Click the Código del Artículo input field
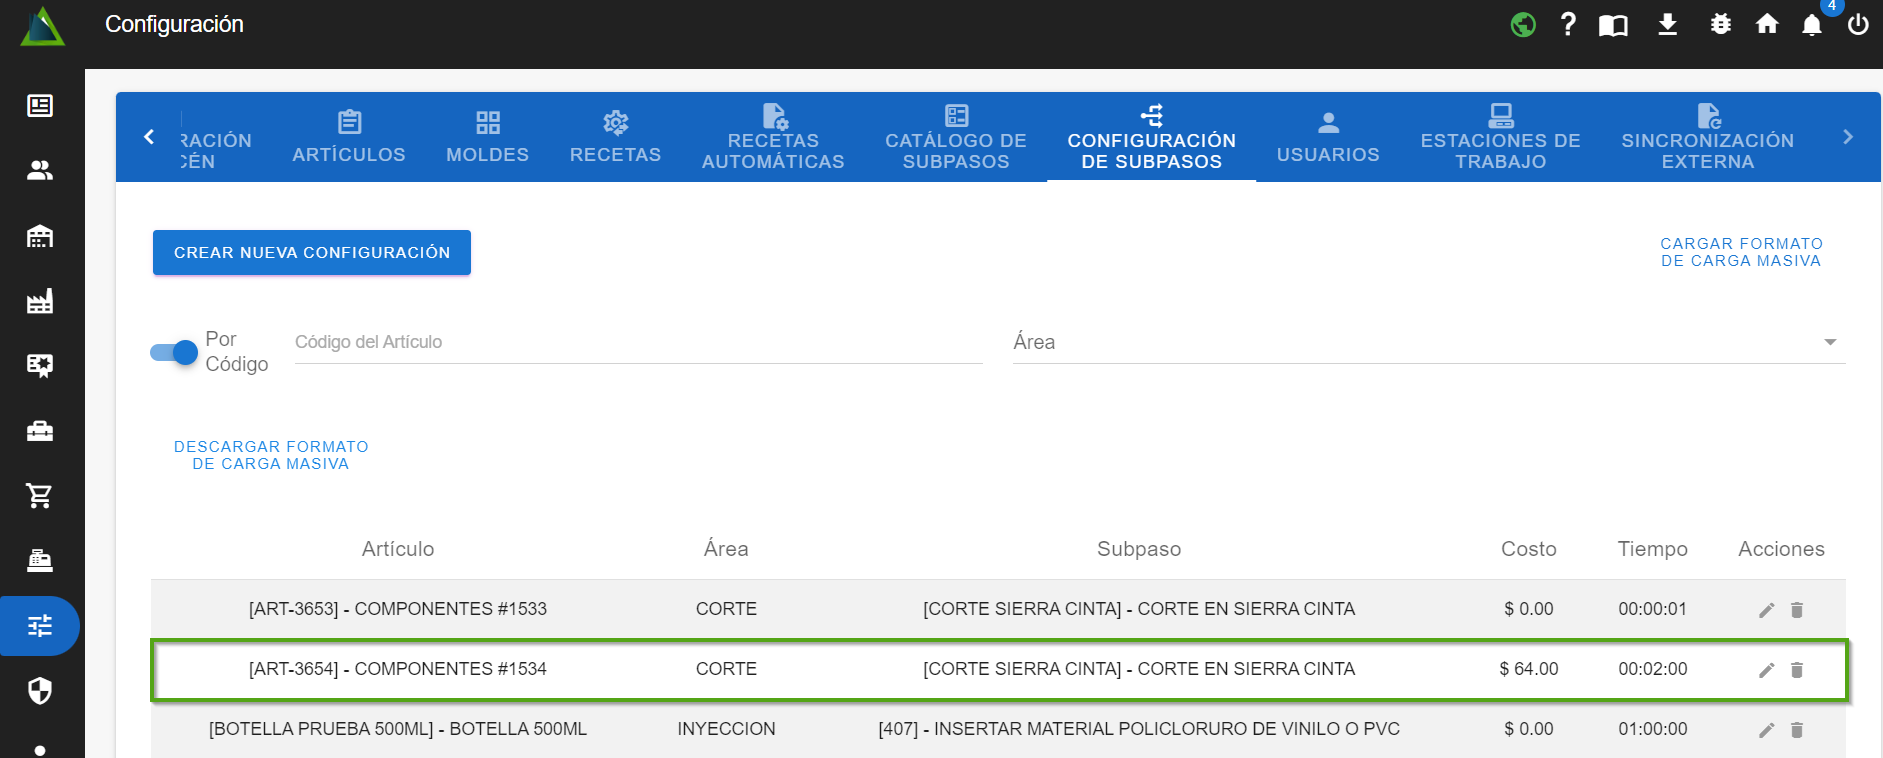Screen dimensions: 1883x758 point(638,342)
